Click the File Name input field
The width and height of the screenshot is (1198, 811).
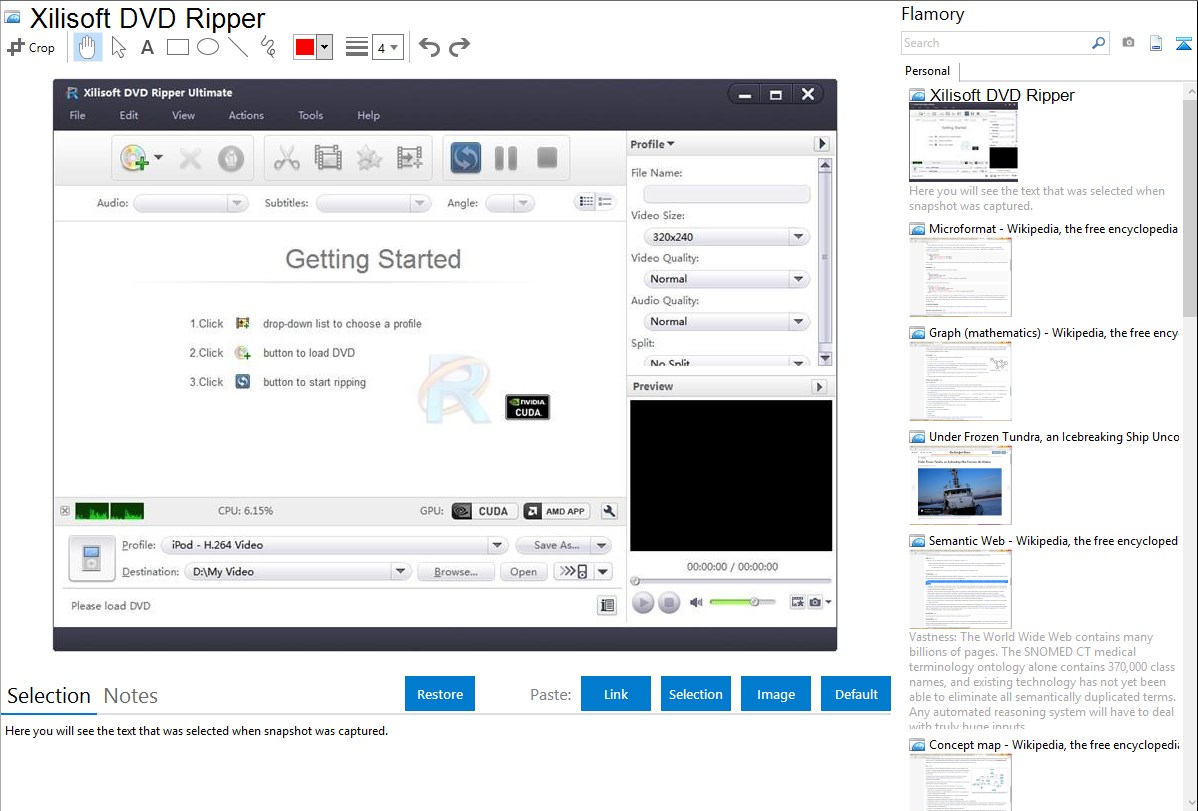point(727,194)
